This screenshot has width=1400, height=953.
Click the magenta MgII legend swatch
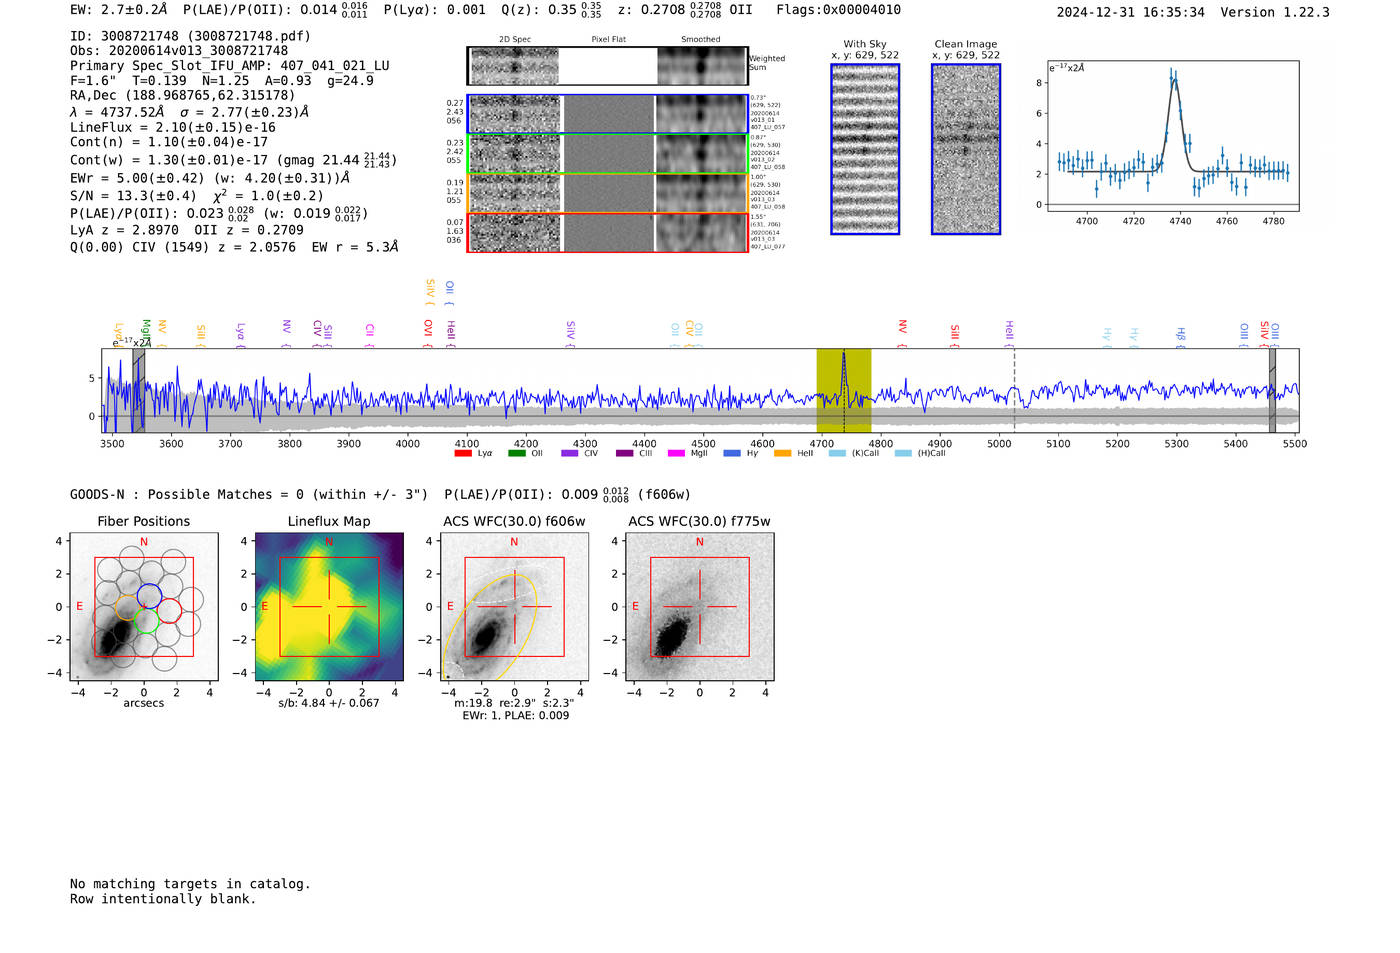pyautogui.click(x=676, y=454)
